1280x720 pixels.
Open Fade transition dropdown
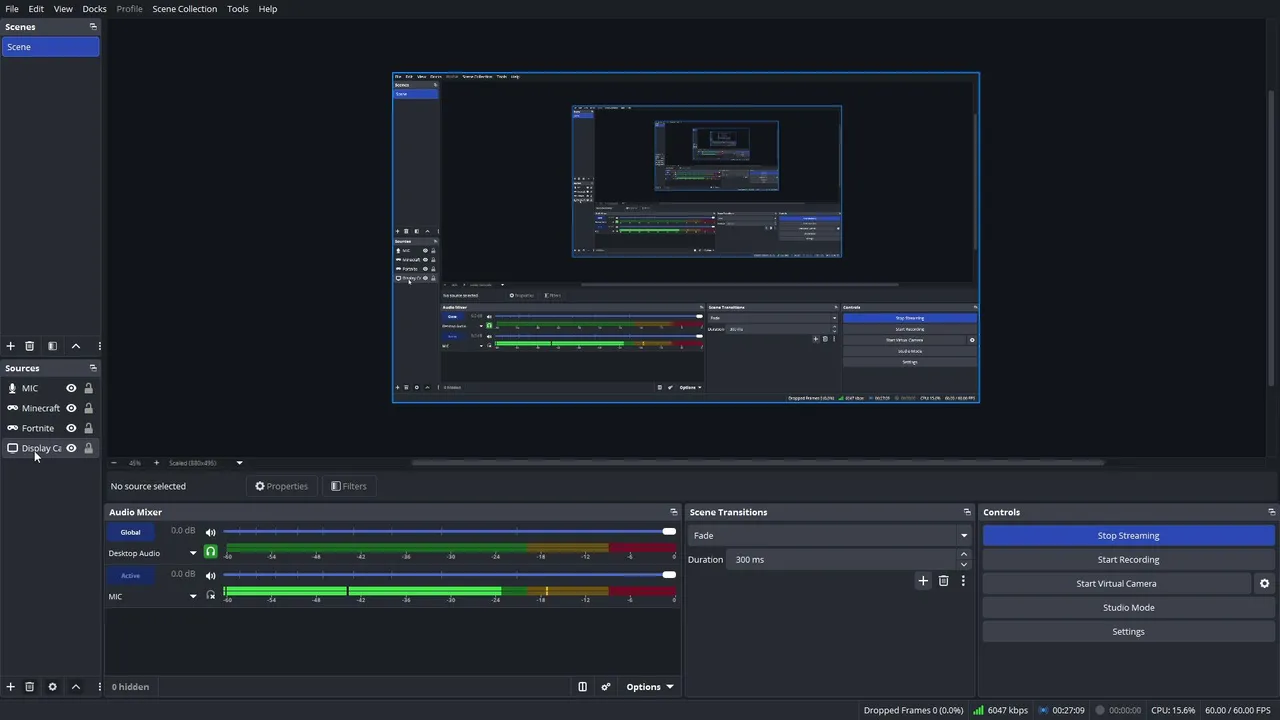830,536
